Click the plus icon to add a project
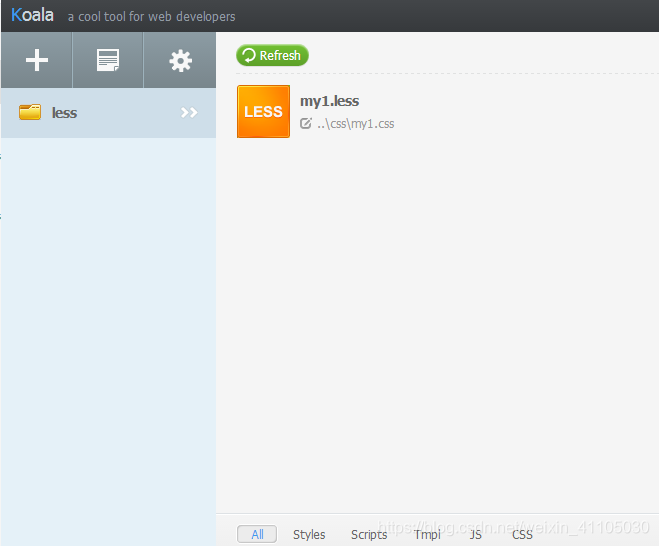Image resolution: width=659 pixels, height=546 pixels. 37,60
